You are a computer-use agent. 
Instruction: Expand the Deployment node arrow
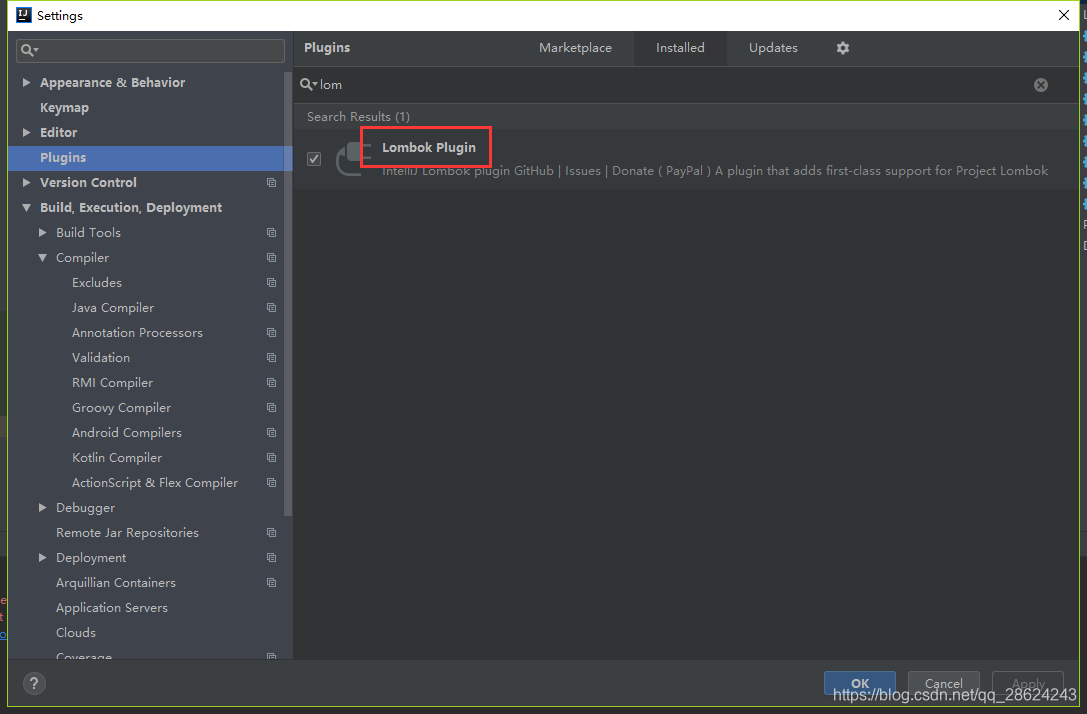pyautogui.click(x=42, y=557)
